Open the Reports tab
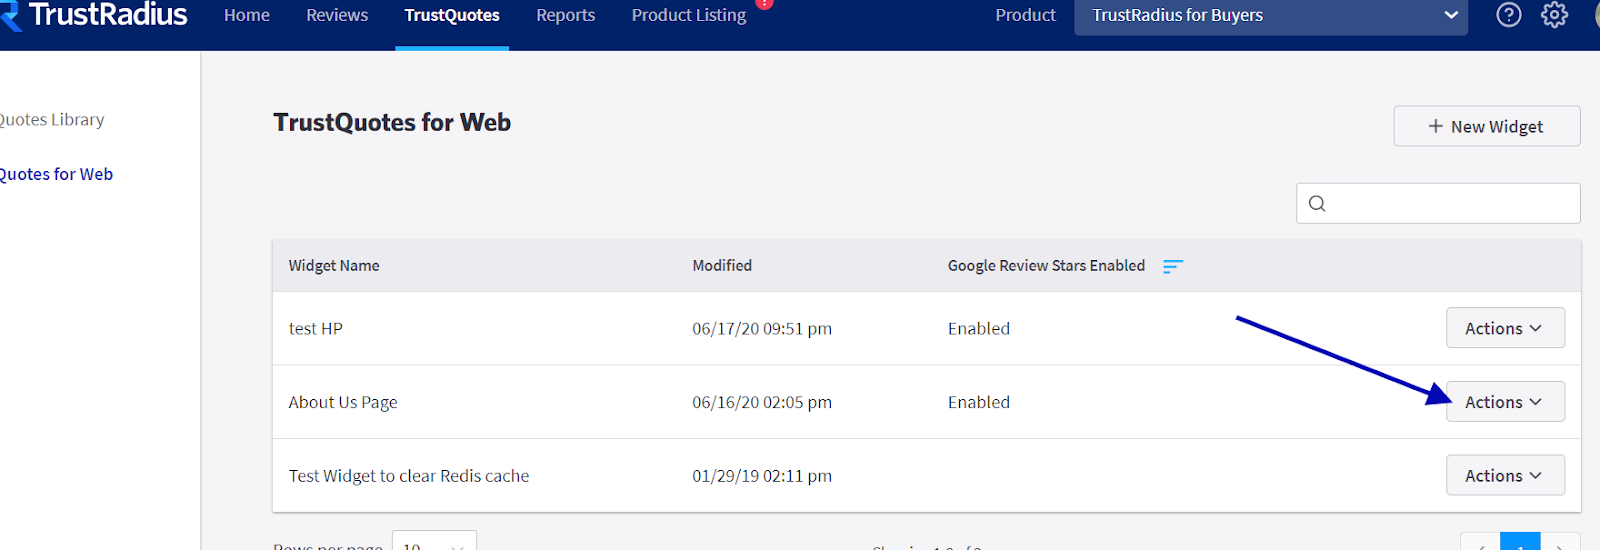Image resolution: width=1600 pixels, height=550 pixels. 565,15
